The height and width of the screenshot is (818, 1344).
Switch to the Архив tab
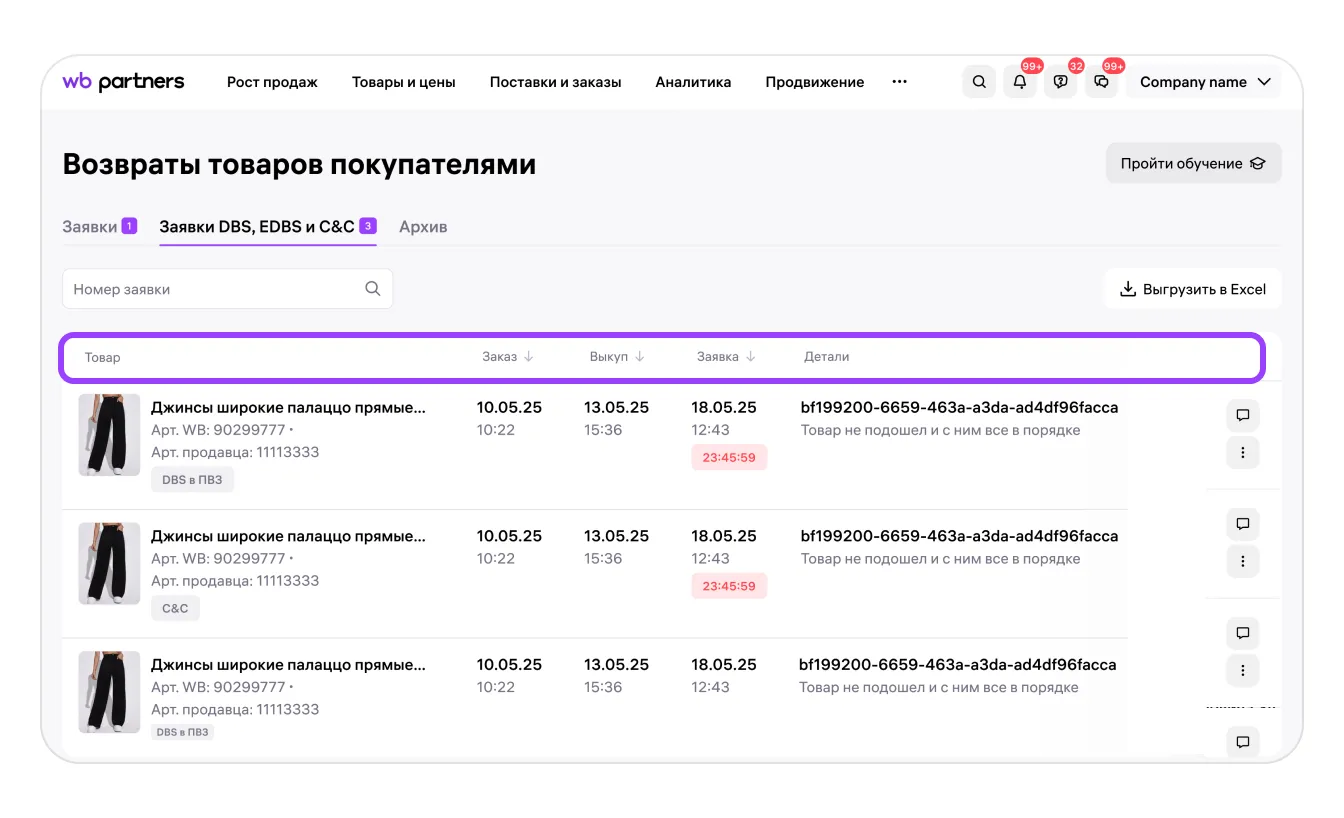423,227
